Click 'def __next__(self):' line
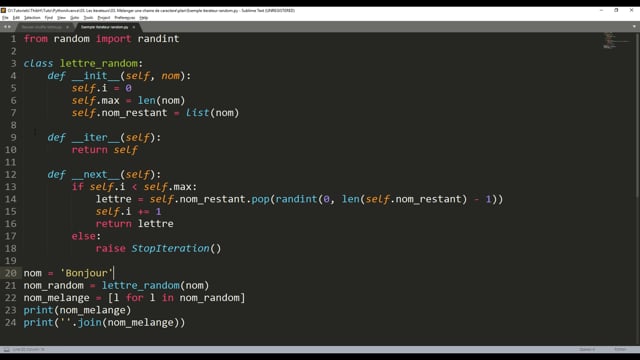640x360 pixels. point(104,175)
